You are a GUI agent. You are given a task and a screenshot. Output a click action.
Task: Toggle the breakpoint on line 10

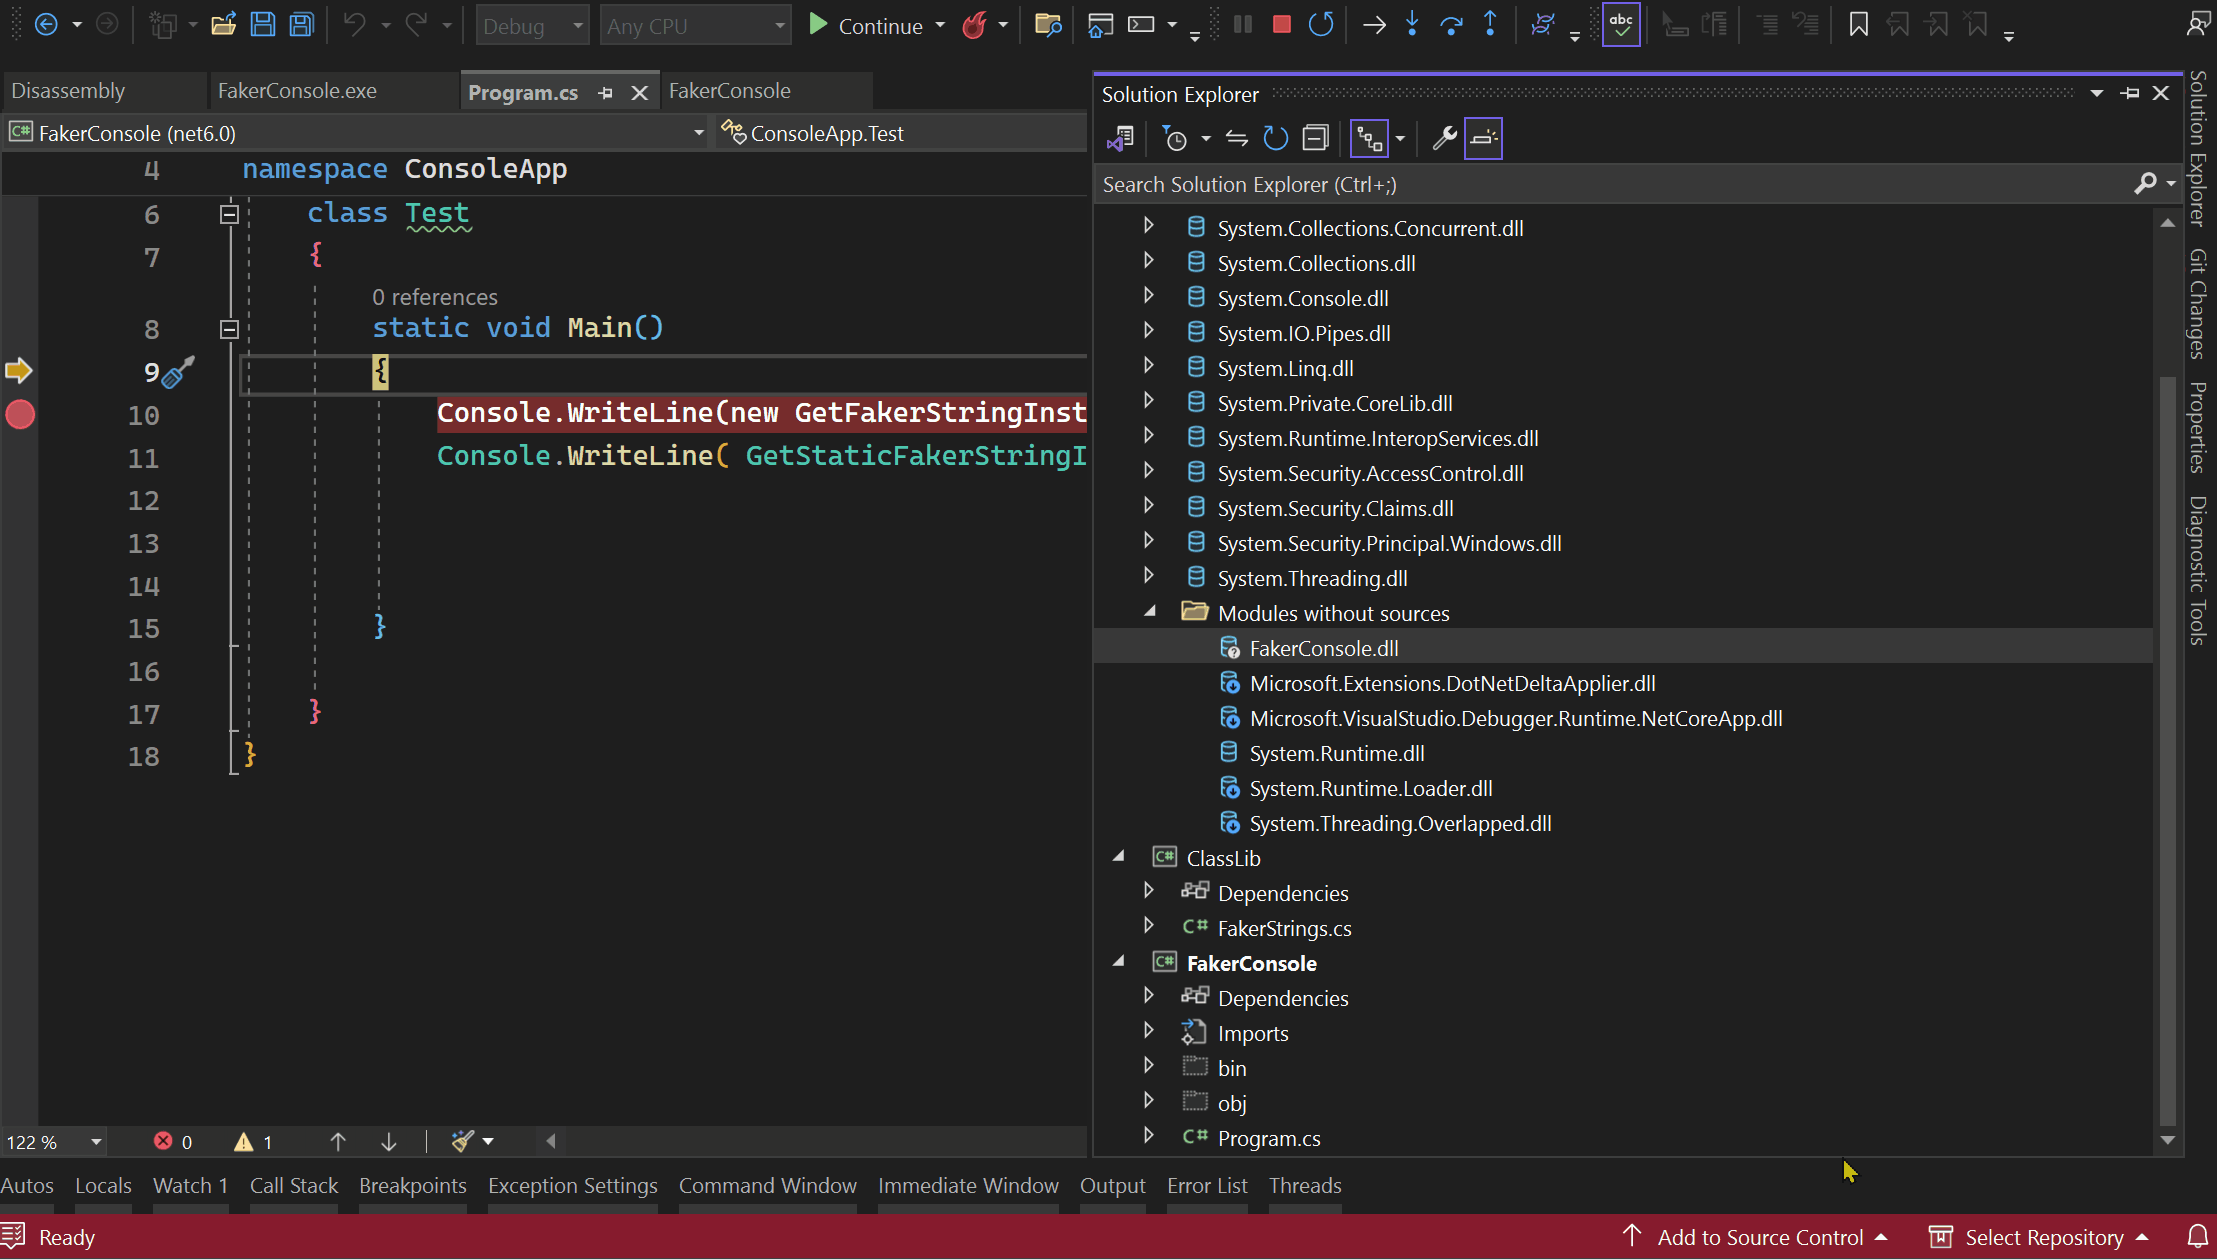click(20, 414)
